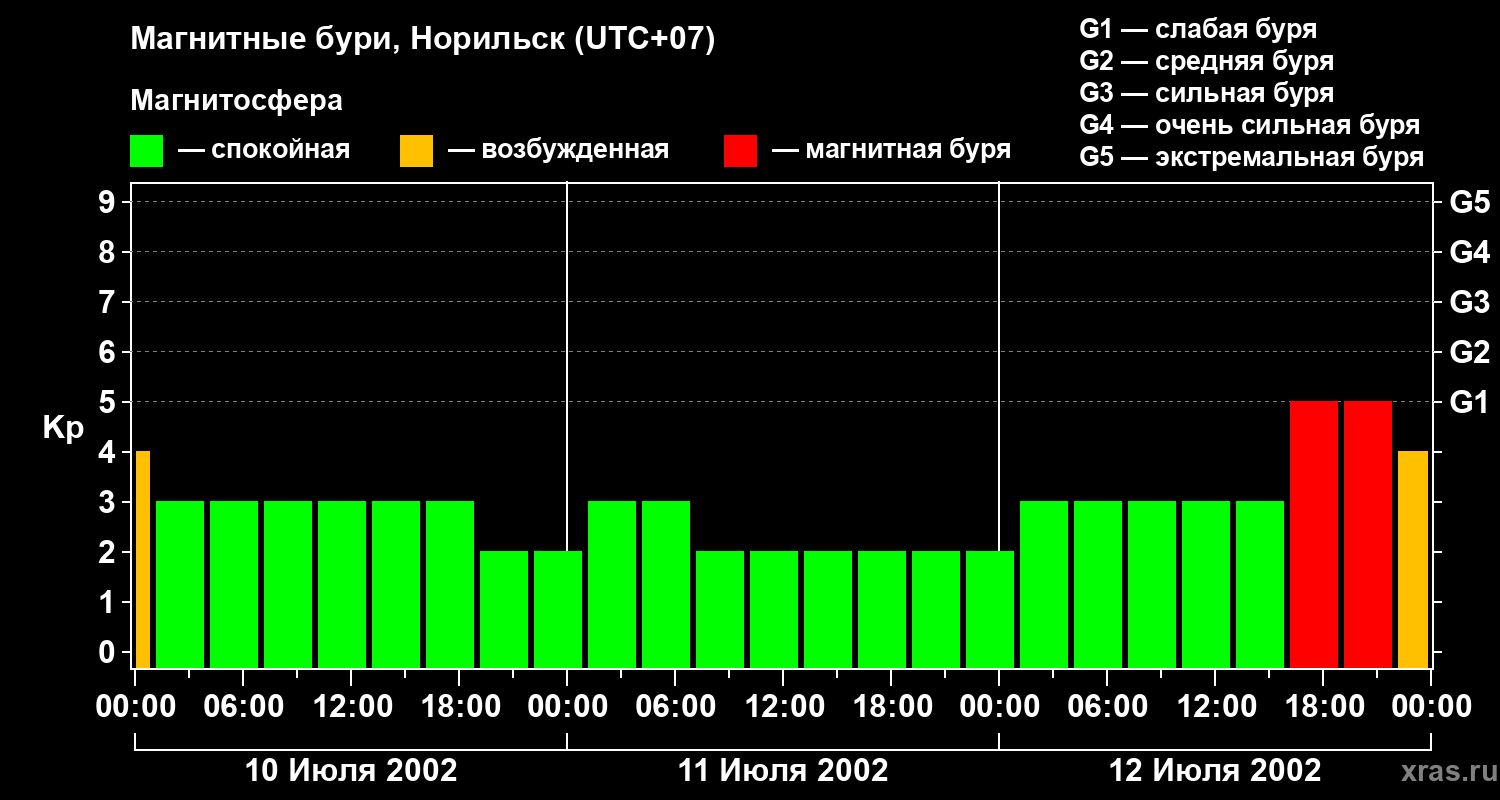Select the chart title 'Магнитные бури, Норильск (UTC+07)'
The image size is (1500, 800).
pos(423,40)
